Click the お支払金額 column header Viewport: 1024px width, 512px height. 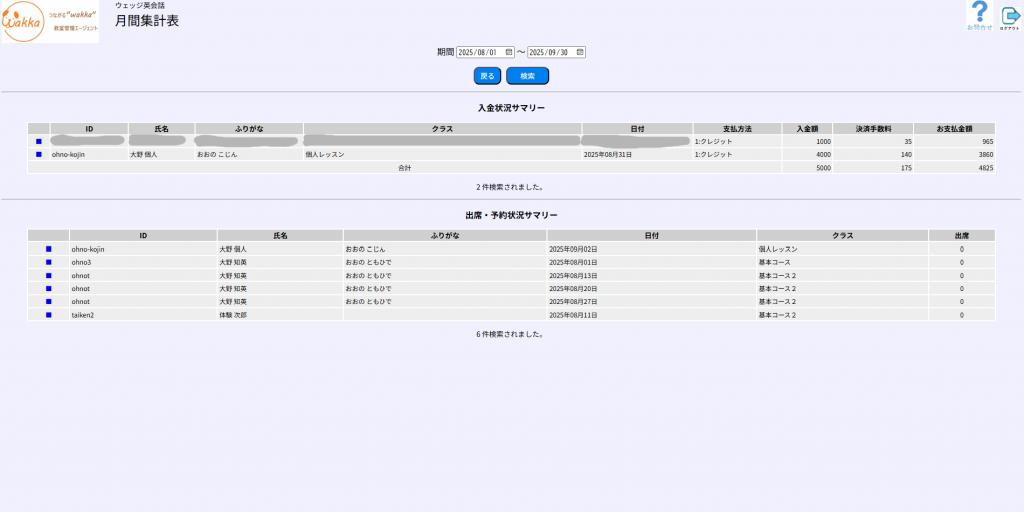click(x=954, y=129)
